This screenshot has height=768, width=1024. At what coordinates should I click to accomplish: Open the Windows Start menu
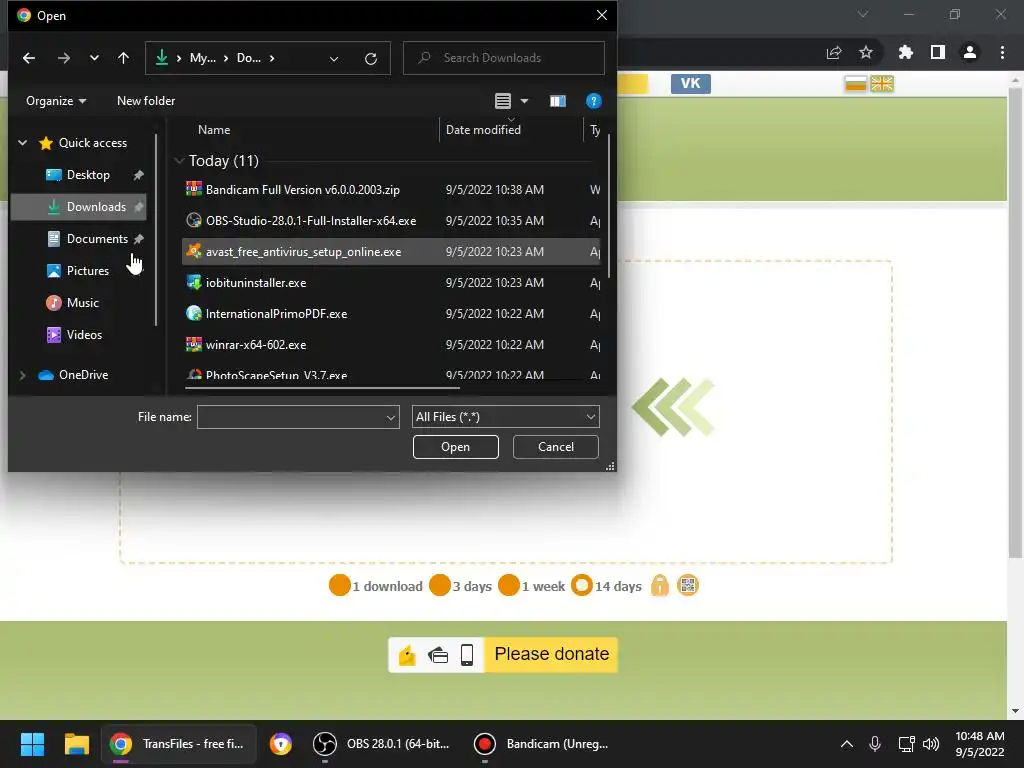tap(32, 744)
